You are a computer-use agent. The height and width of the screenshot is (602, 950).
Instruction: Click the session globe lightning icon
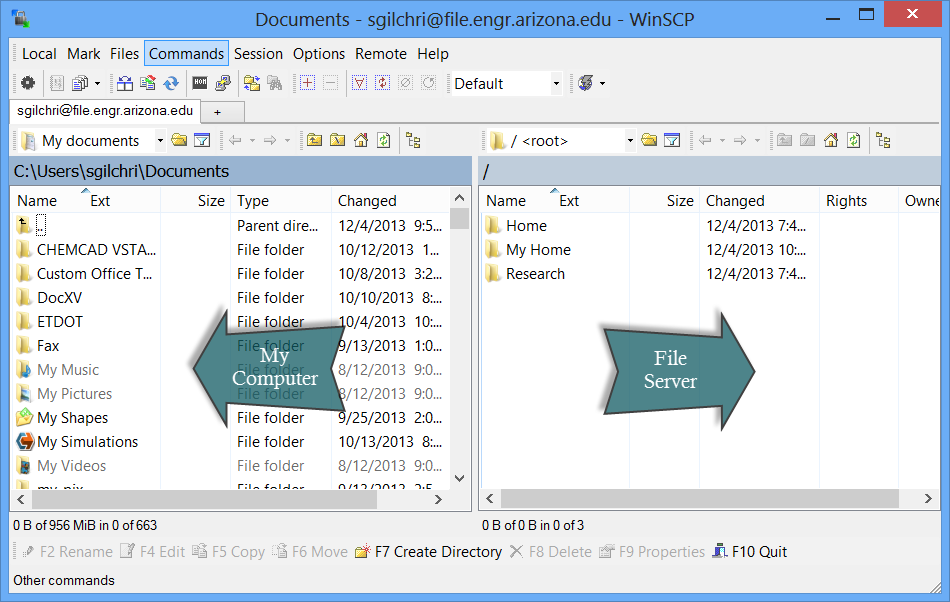click(x=586, y=83)
